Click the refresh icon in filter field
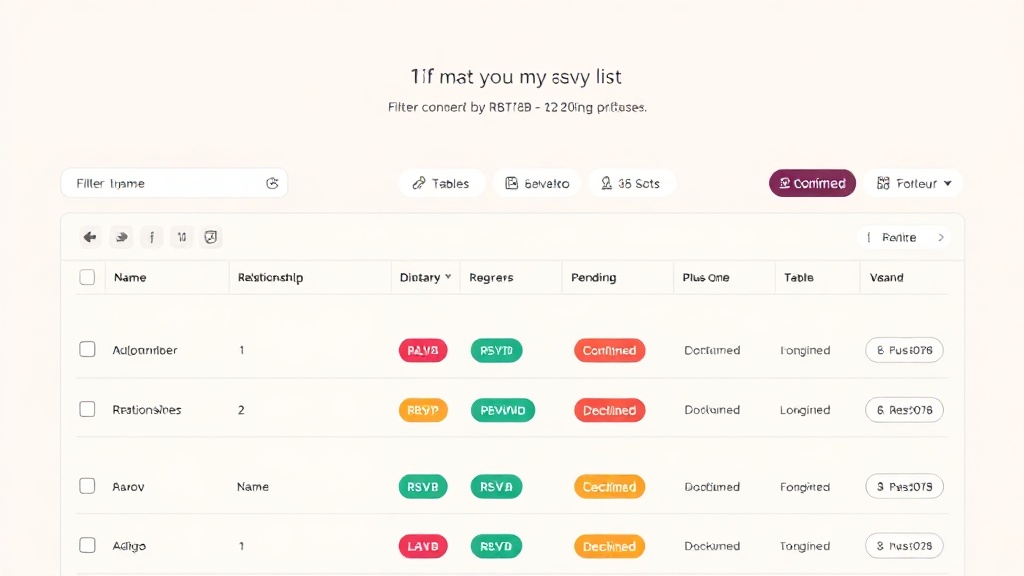 (x=272, y=184)
